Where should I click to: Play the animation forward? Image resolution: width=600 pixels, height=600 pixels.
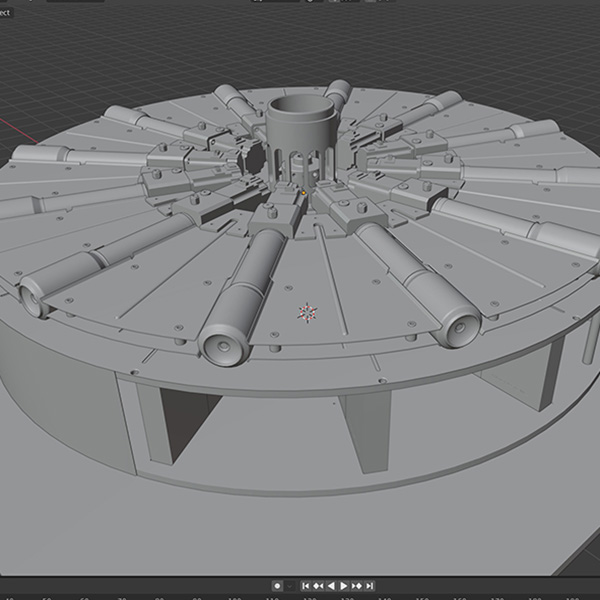[x=344, y=586]
